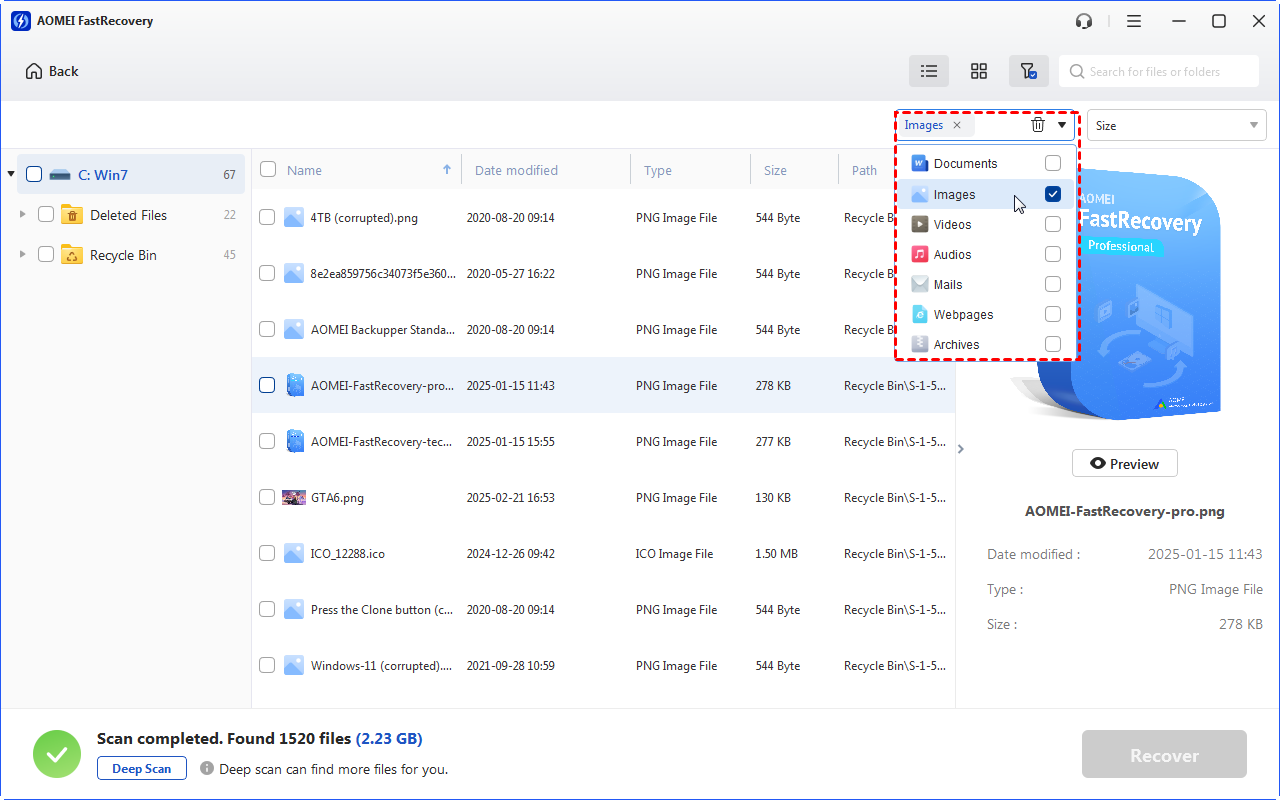Check the Videos filter checkbox
The width and height of the screenshot is (1280, 800).
click(1053, 224)
